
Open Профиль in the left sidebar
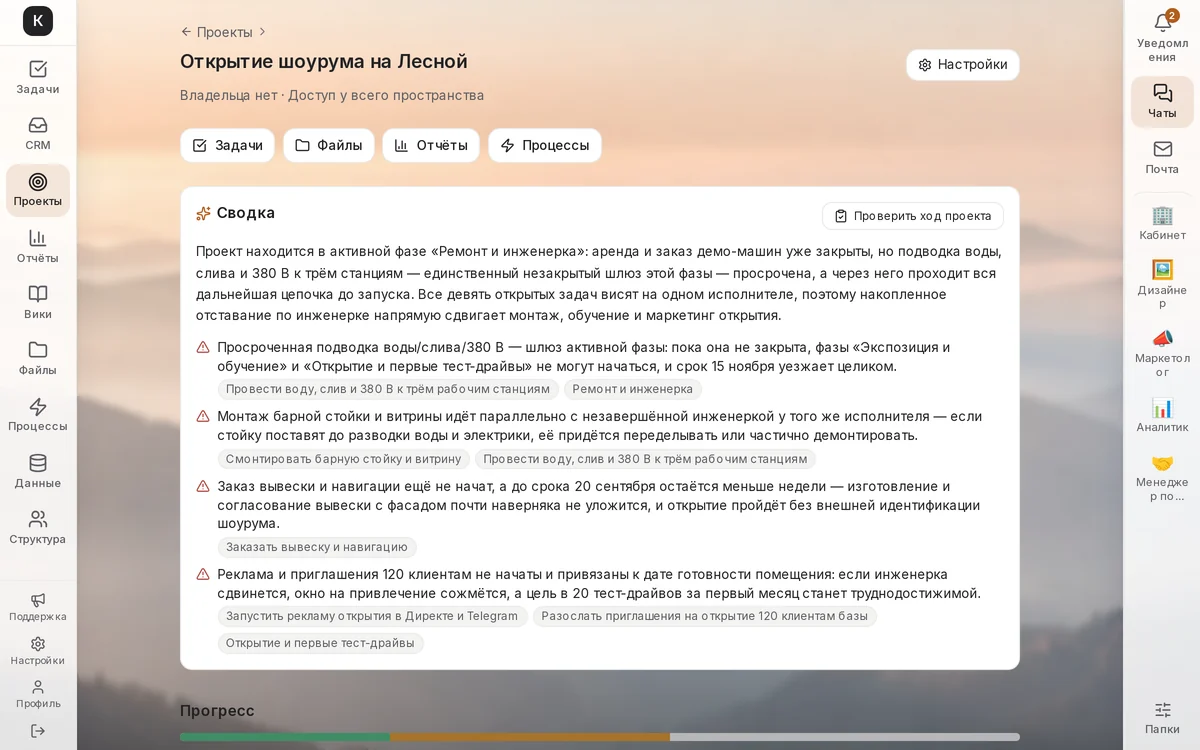point(38,694)
